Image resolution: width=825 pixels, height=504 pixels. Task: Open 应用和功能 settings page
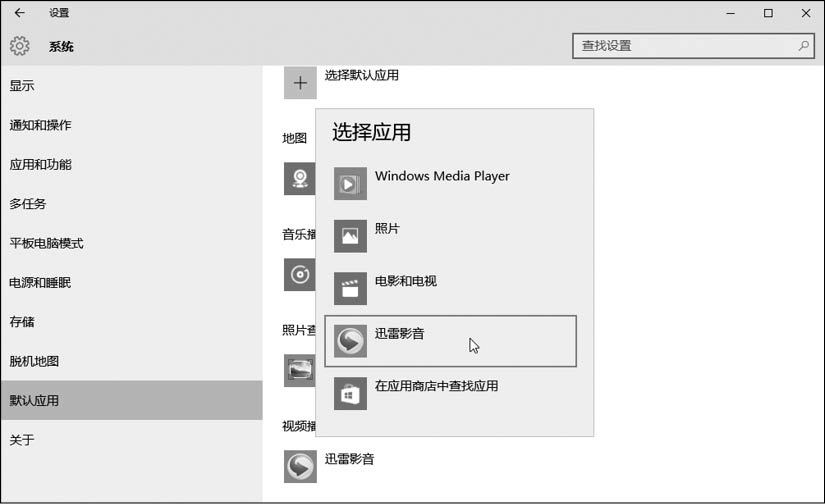coord(132,165)
